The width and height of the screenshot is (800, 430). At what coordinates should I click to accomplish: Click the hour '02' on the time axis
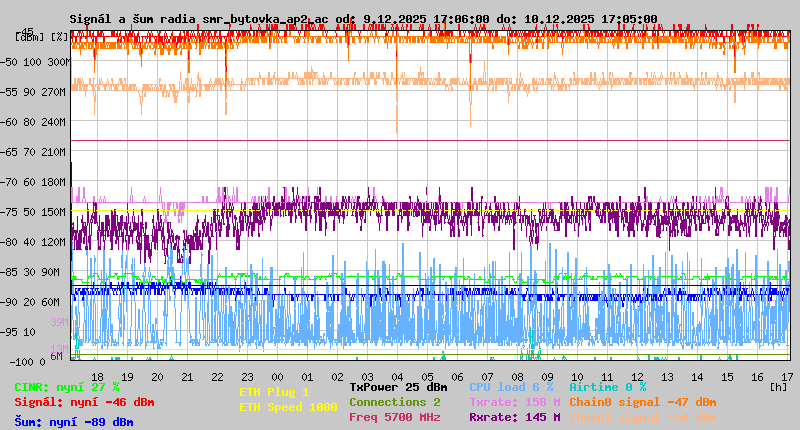[337, 377]
